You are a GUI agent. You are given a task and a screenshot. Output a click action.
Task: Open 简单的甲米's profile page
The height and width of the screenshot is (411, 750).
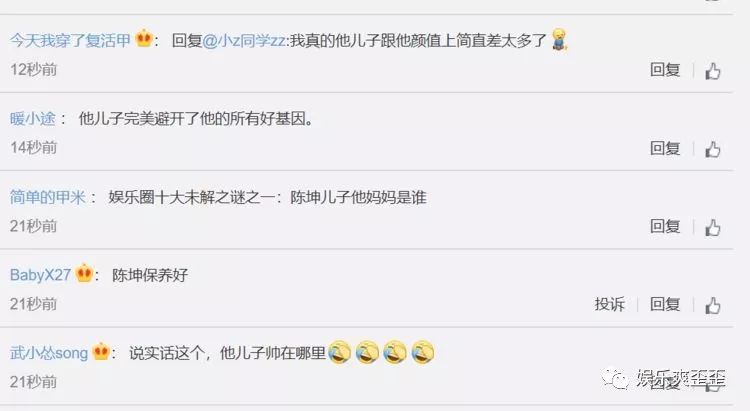click(48, 197)
